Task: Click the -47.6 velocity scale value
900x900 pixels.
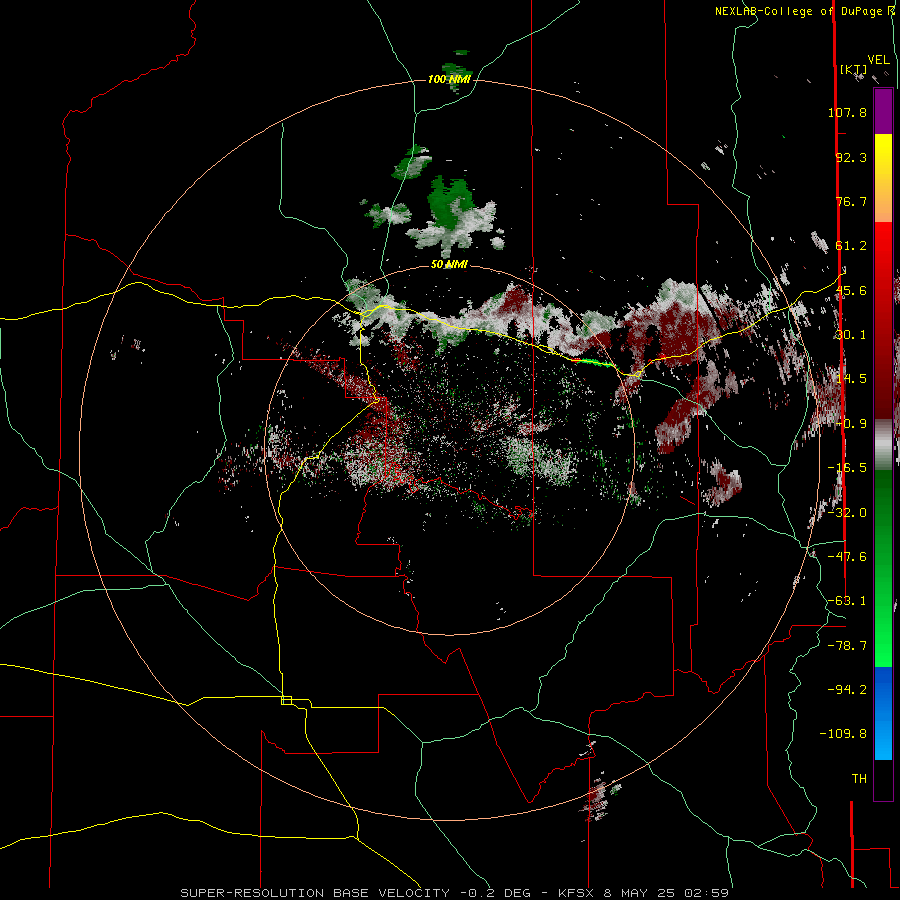Action: point(847,557)
